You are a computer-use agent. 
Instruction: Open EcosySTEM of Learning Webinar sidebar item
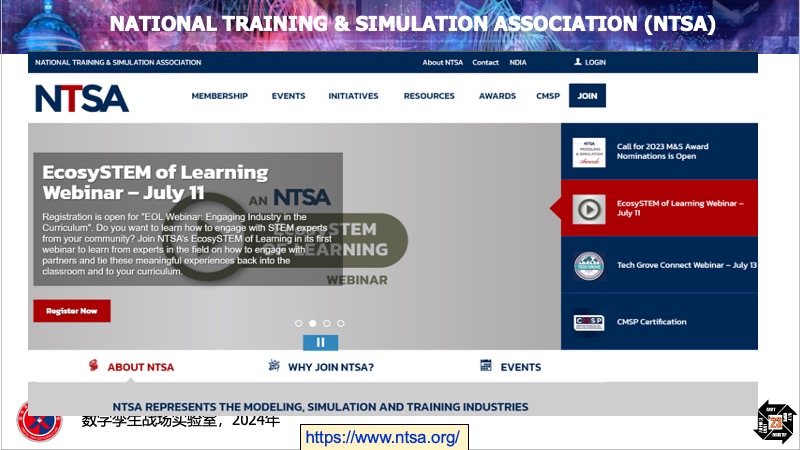(x=659, y=208)
